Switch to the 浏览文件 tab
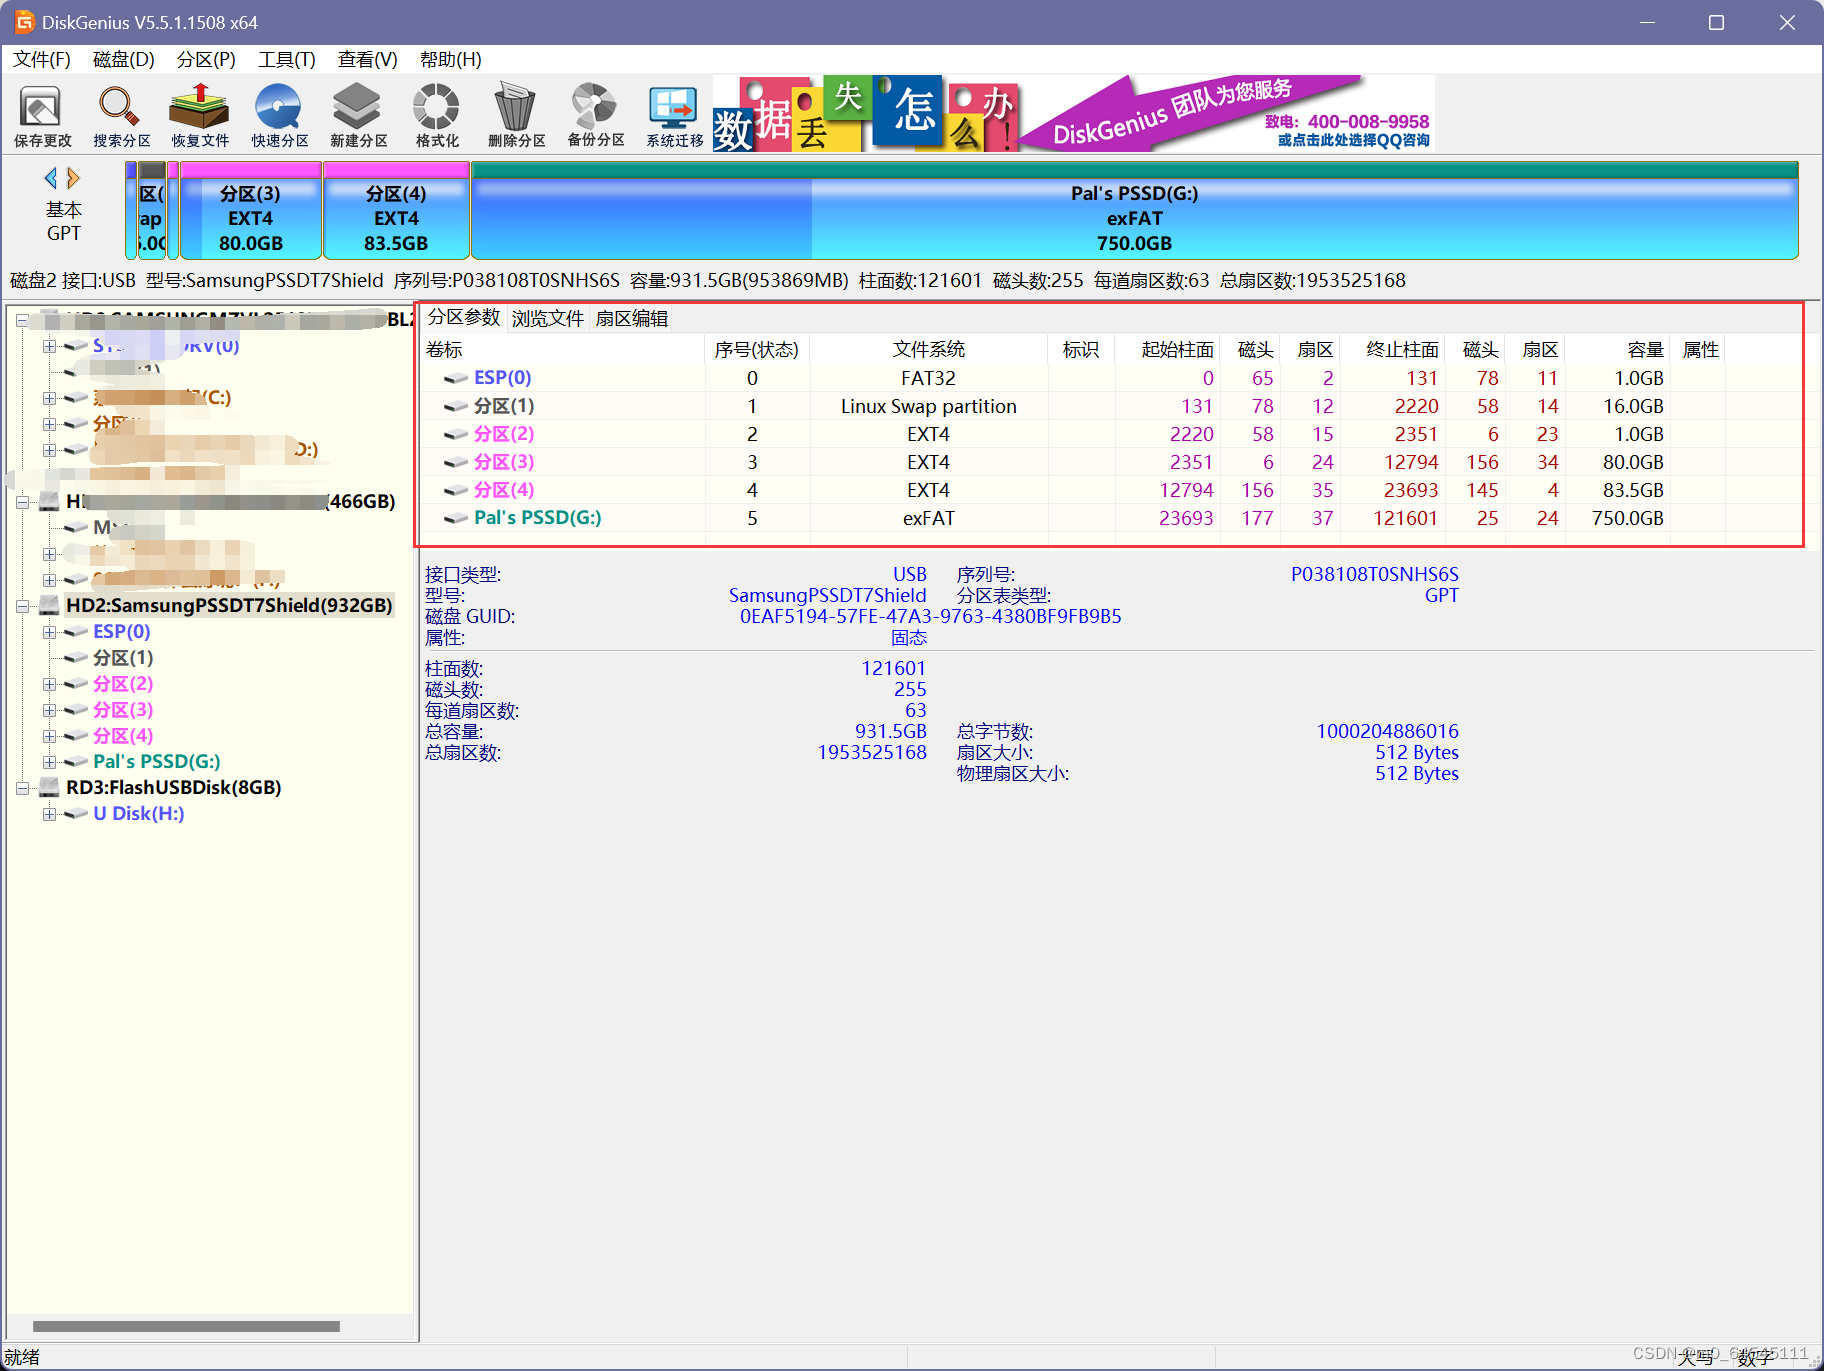Viewport: 1824px width, 1371px height. [548, 318]
